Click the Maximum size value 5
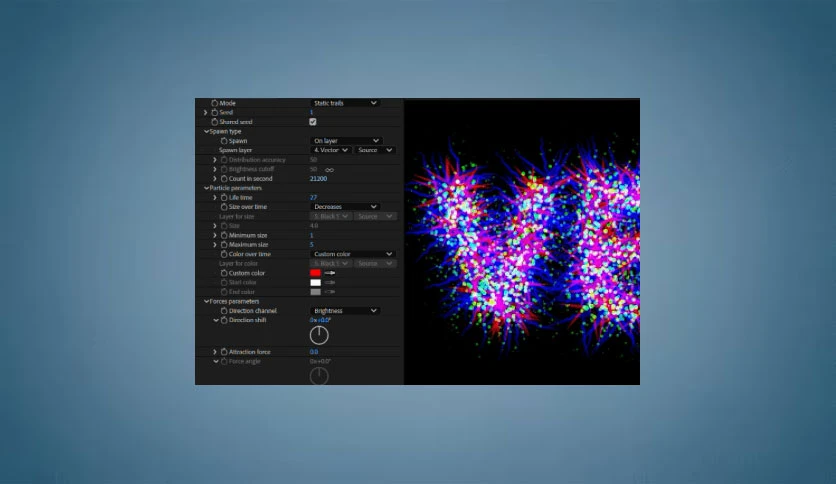The height and width of the screenshot is (484, 836). pyautogui.click(x=312, y=245)
